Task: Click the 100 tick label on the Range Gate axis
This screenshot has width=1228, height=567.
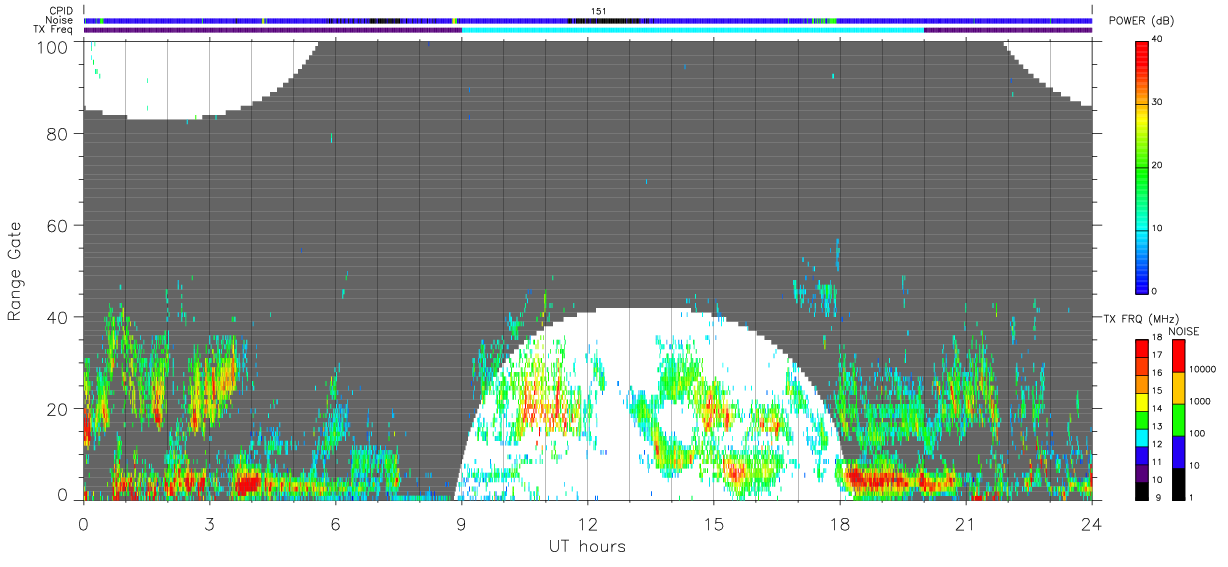Action: tap(55, 47)
